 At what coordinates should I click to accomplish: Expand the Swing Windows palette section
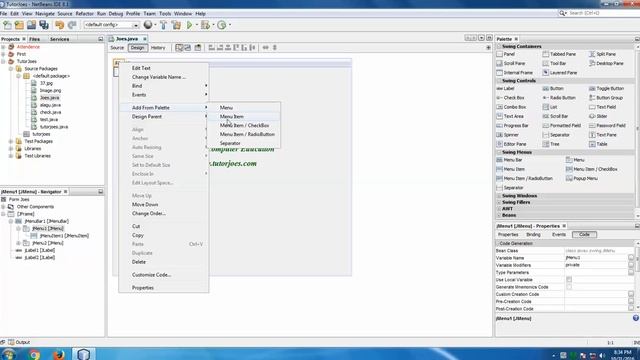pyautogui.click(x=499, y=196)
